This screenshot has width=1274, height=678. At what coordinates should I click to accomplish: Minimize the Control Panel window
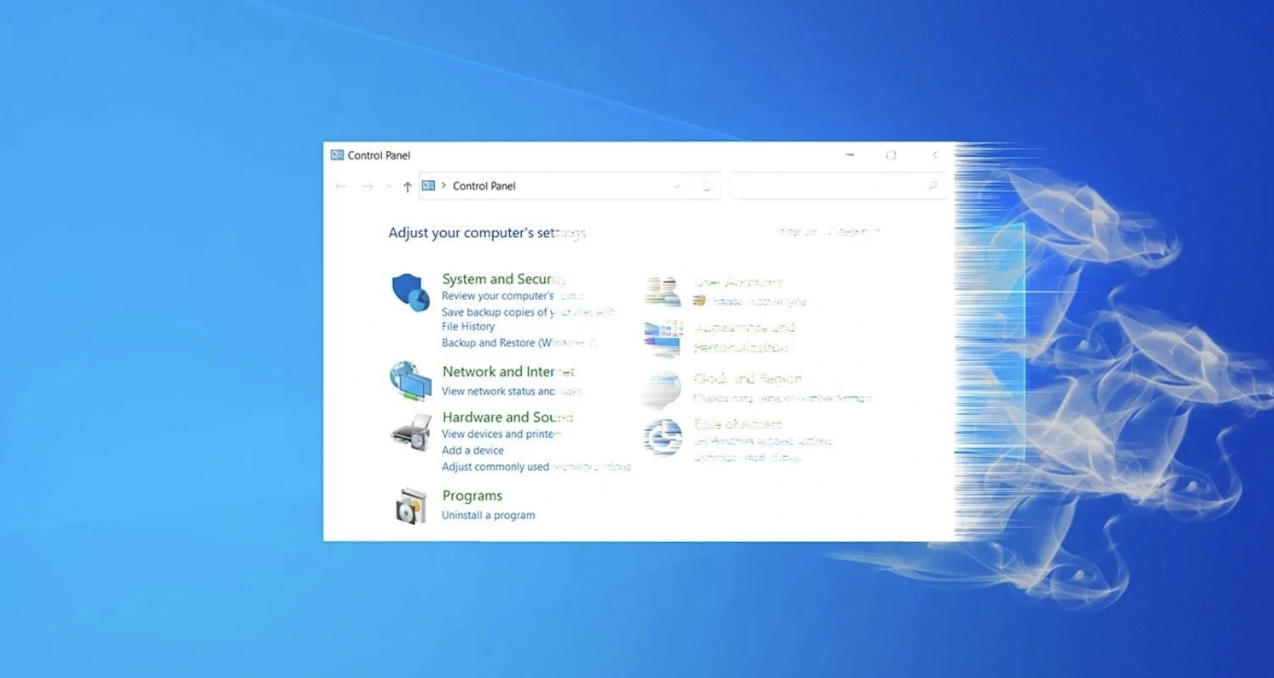click(x=850, y=155)
